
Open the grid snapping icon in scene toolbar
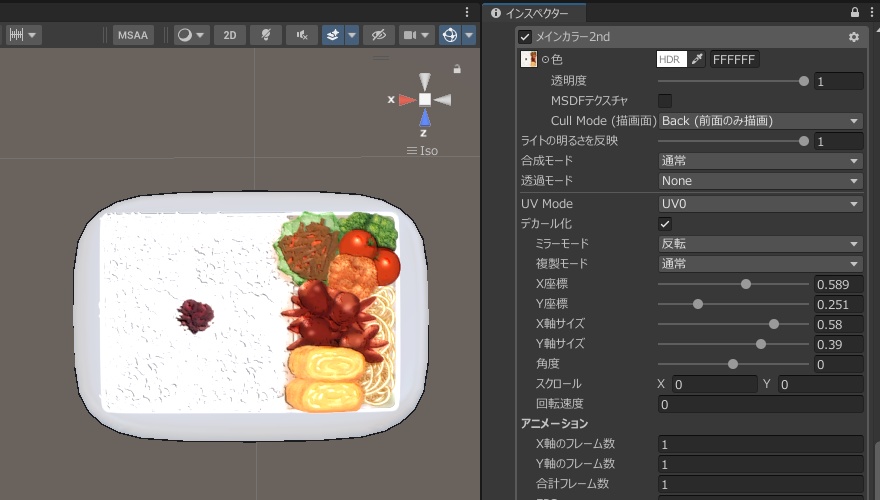16,35
